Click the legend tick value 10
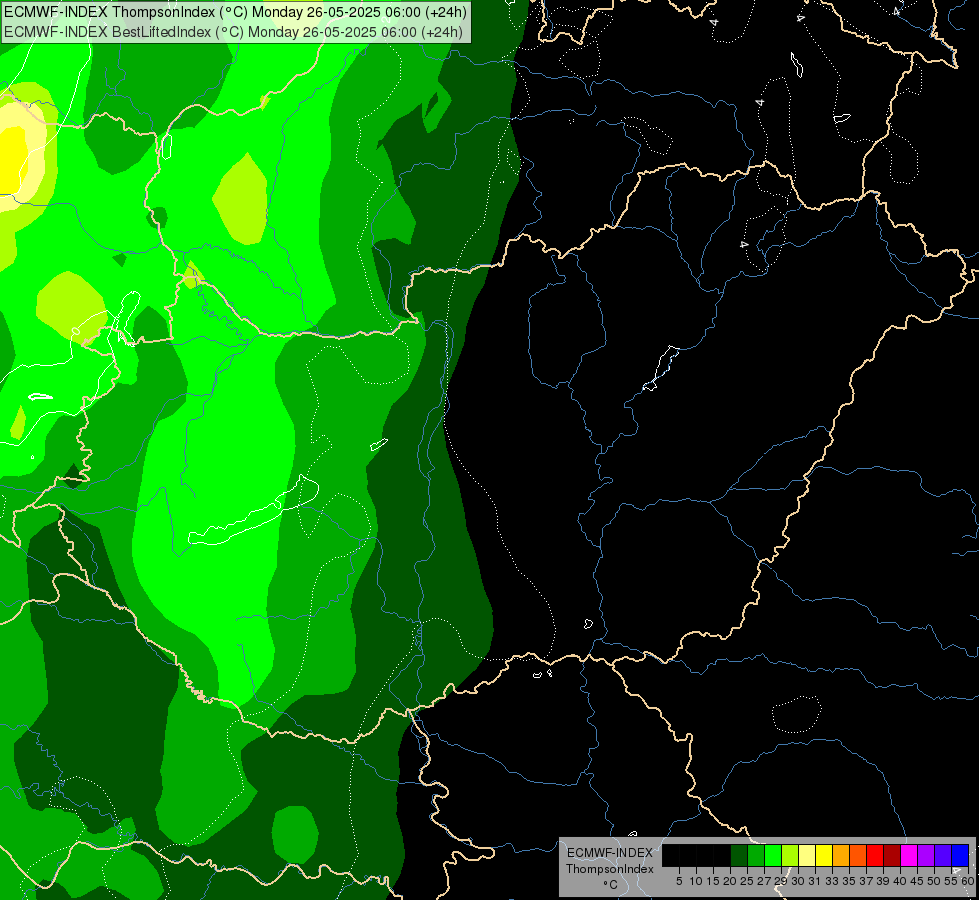Viewport: 979px width, 900px height. click(696, 881)
